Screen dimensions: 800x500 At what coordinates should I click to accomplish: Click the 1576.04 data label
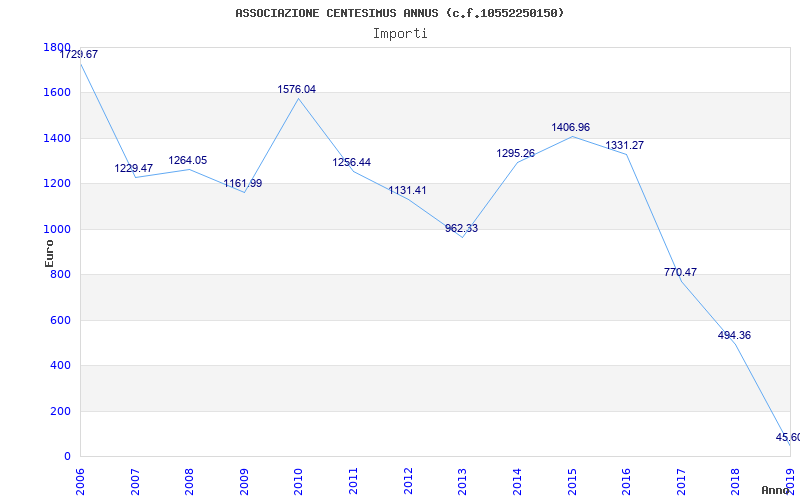296,89
